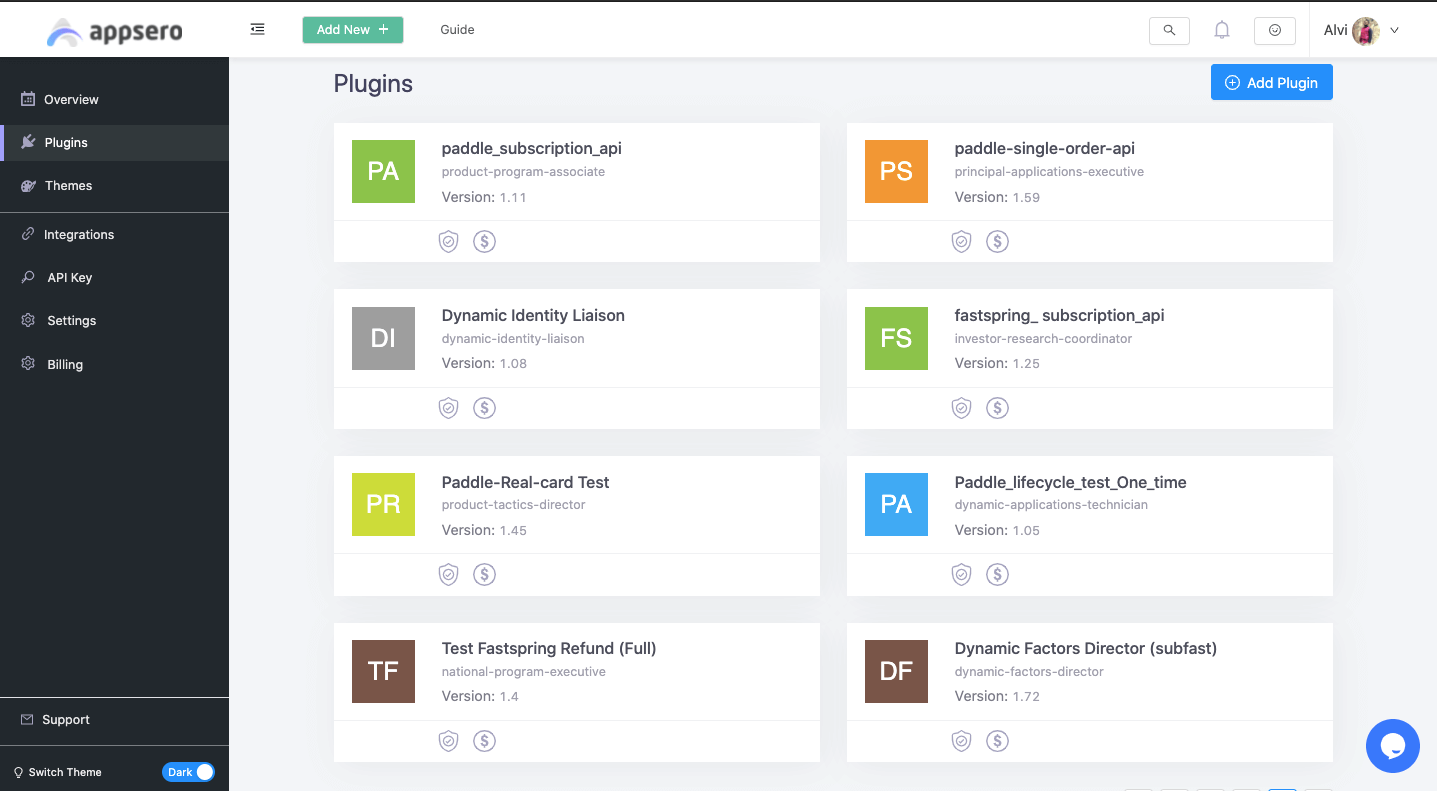Image resolution: width=1437 pixels, height=791 pixels.
Task: Open the Guide link
Action: [457, 30]
